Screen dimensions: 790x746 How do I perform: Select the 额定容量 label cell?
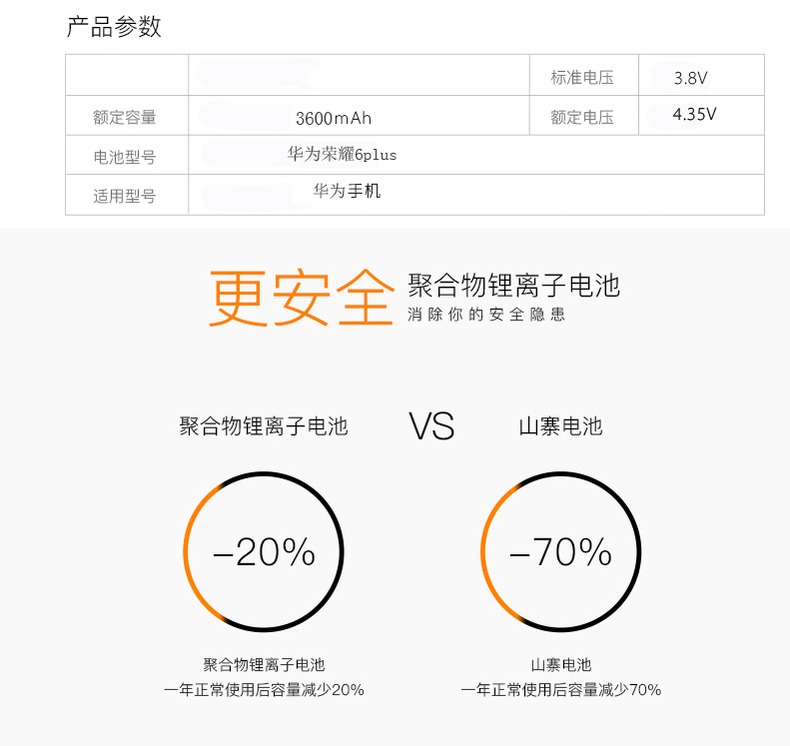click(125, 117)
